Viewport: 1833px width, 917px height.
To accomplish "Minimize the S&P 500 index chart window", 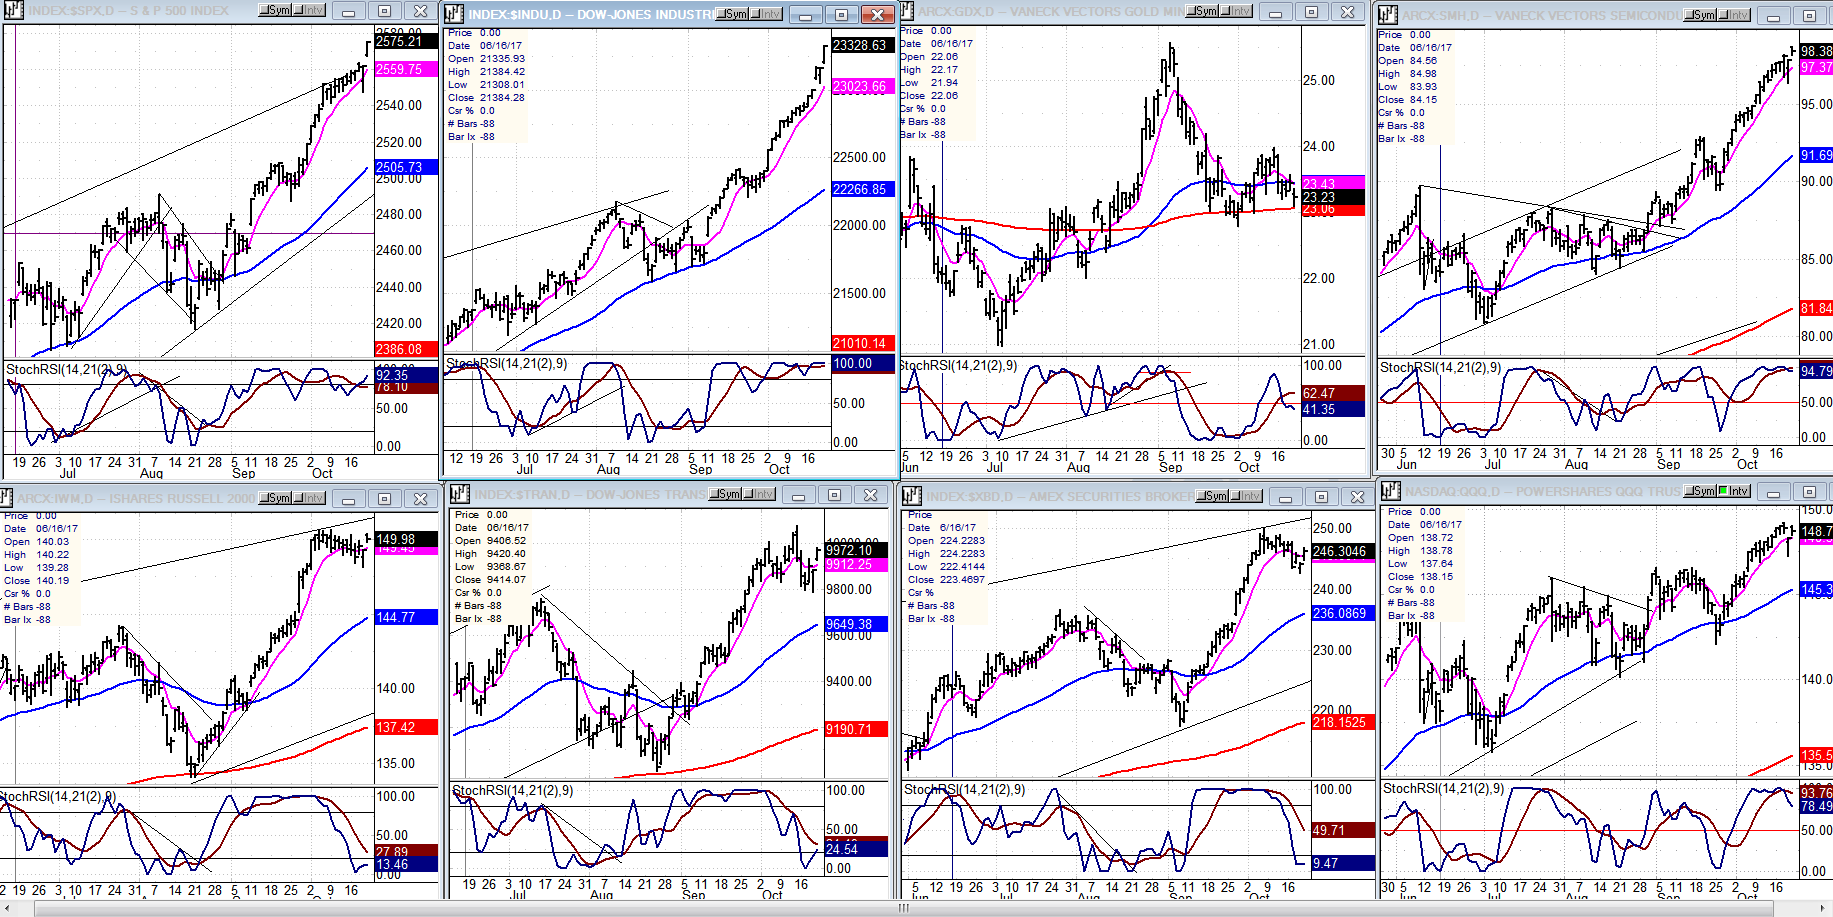I will 349,12.
